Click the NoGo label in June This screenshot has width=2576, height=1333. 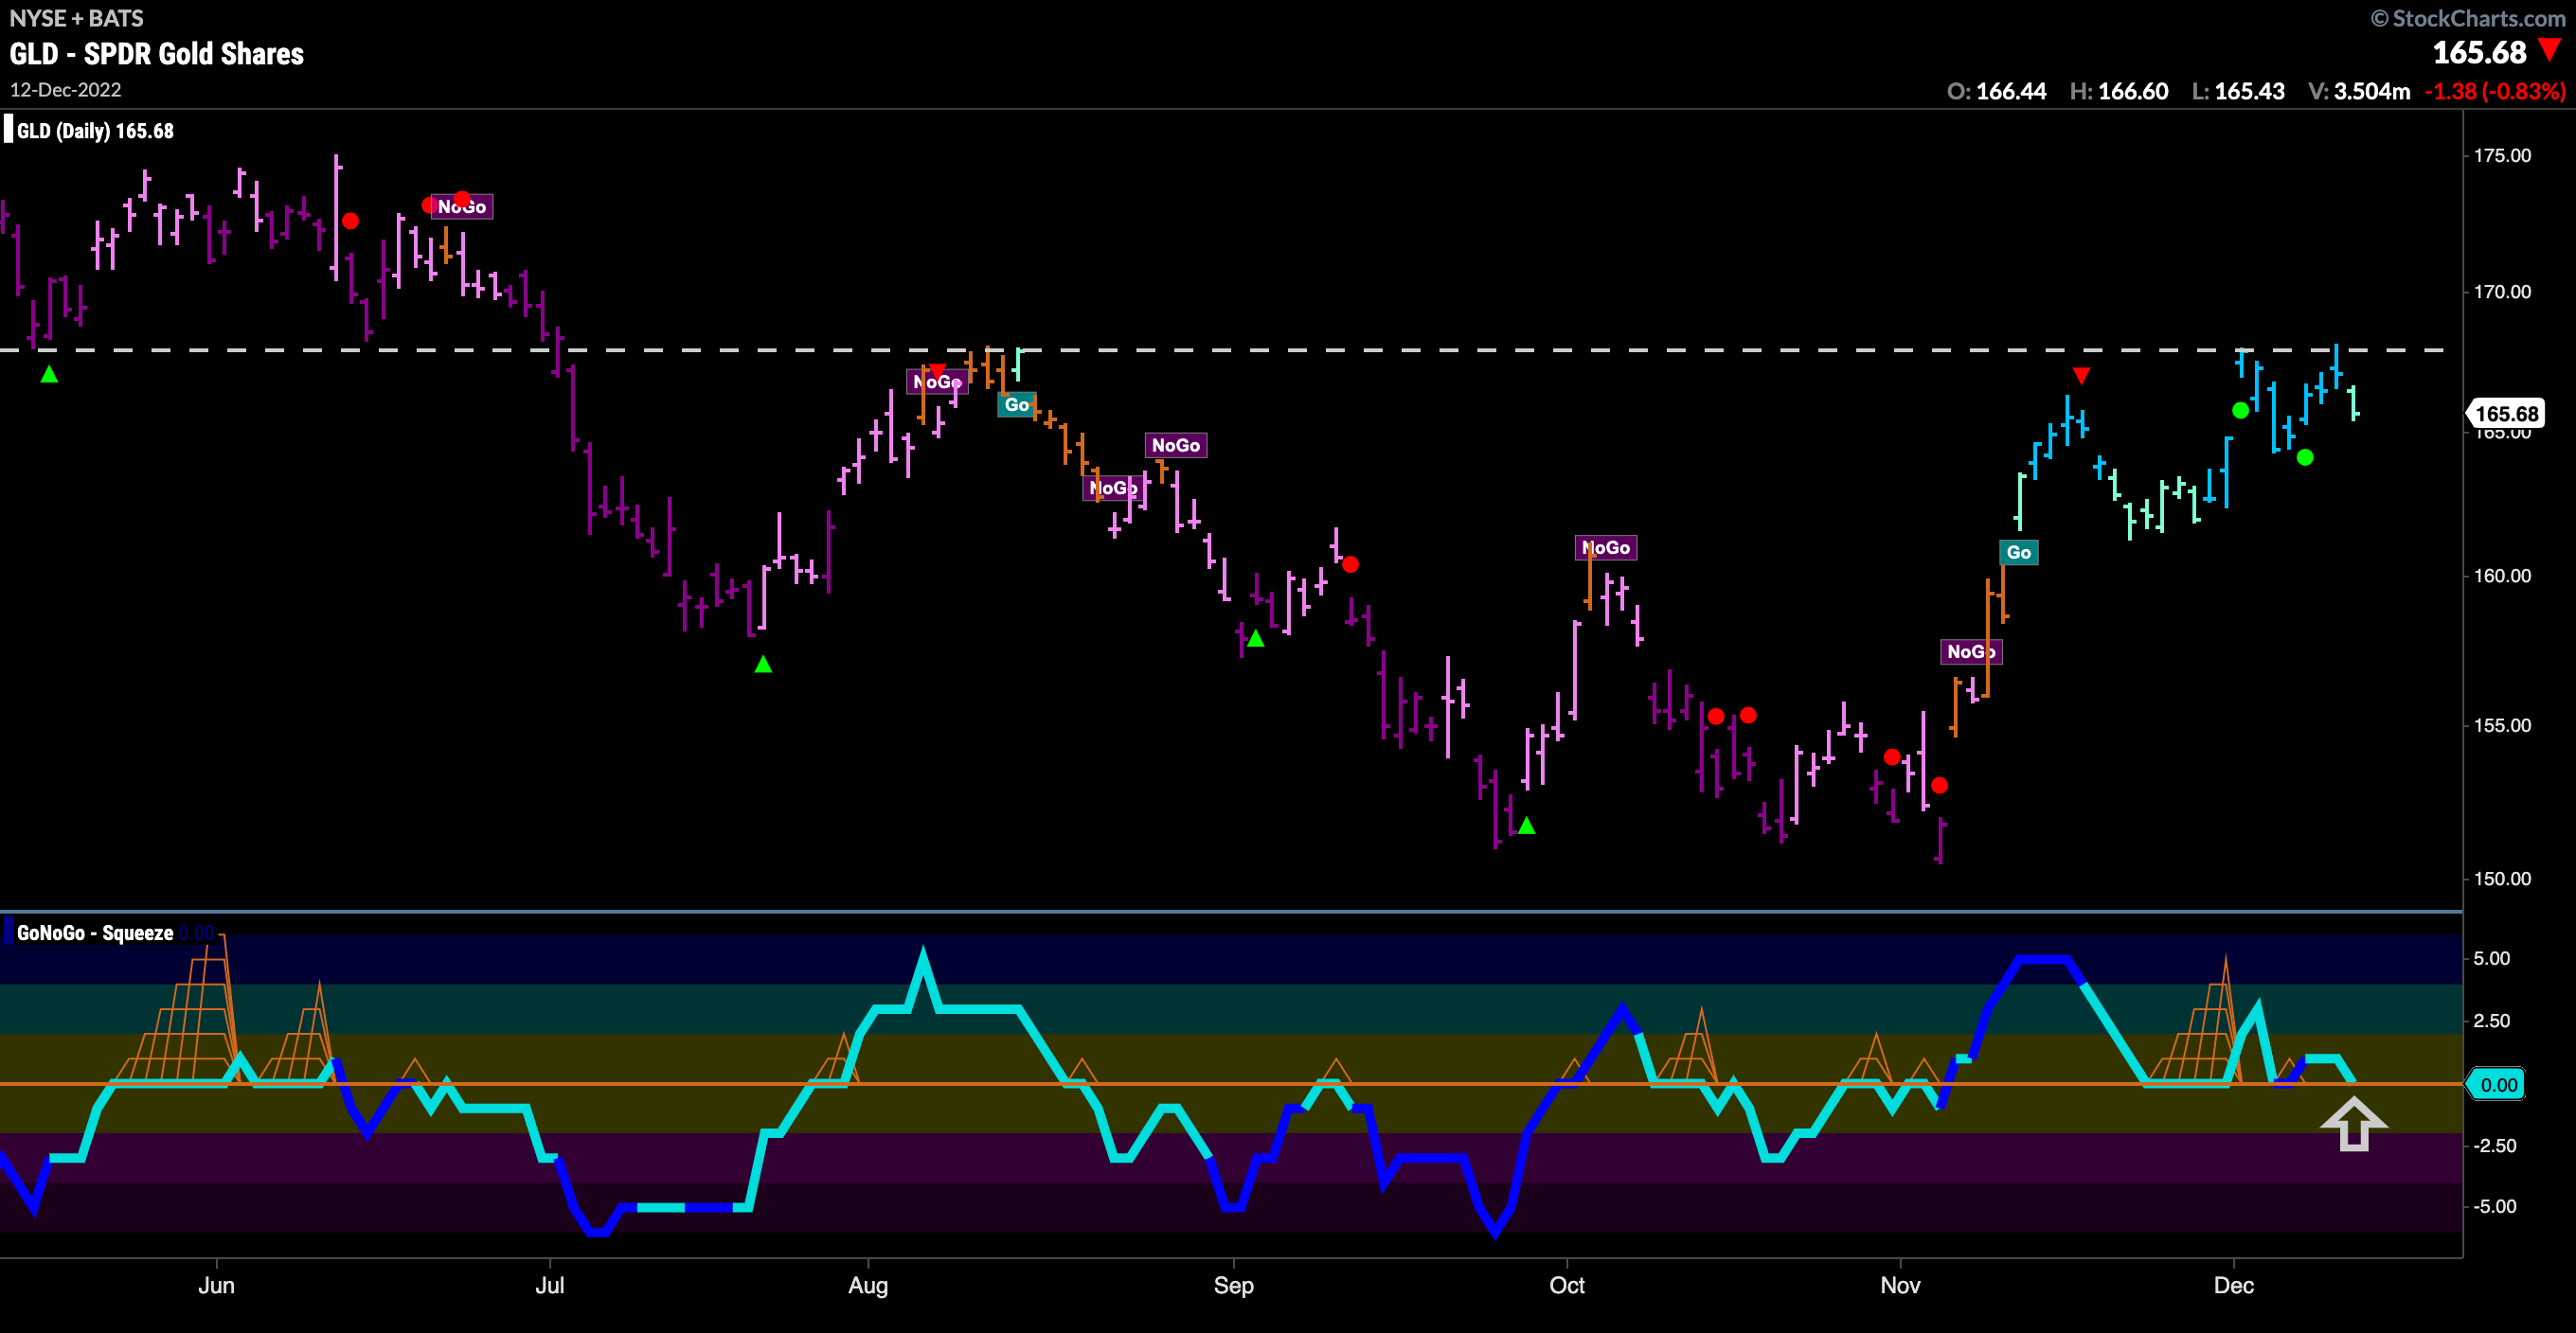pos(462,207)
